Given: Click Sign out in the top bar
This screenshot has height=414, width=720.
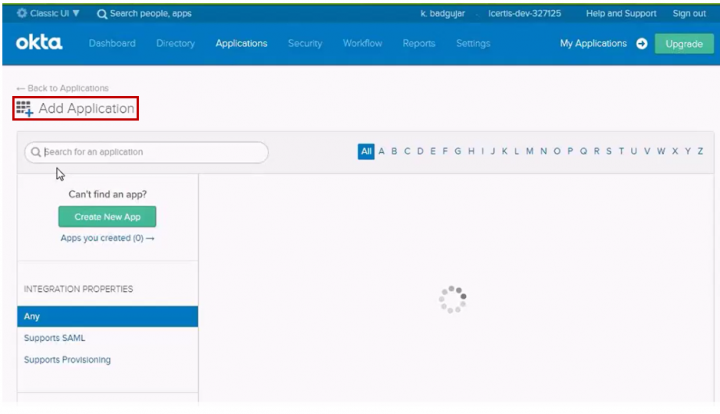Looking at the screenshot, I should click(x=689, y=14).
